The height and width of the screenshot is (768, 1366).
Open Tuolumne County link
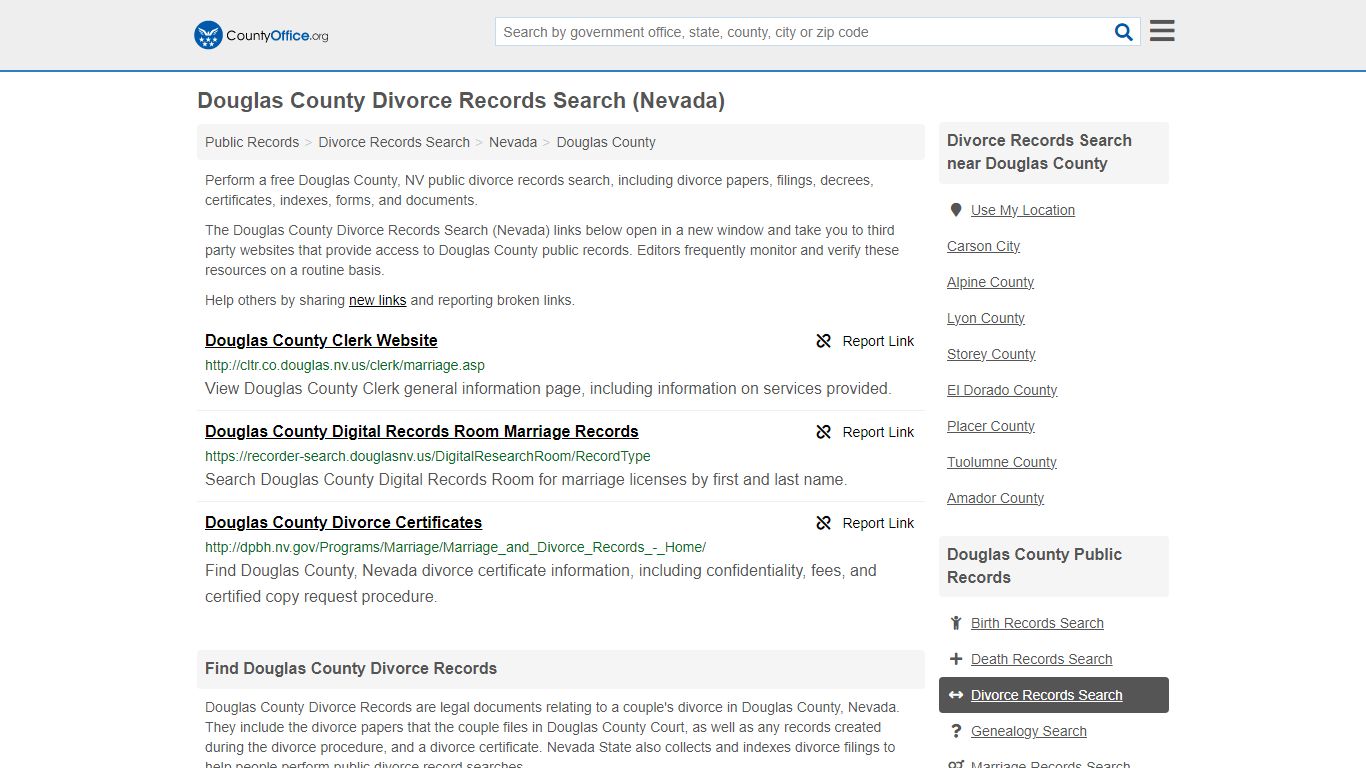[x=1002, y=462]
